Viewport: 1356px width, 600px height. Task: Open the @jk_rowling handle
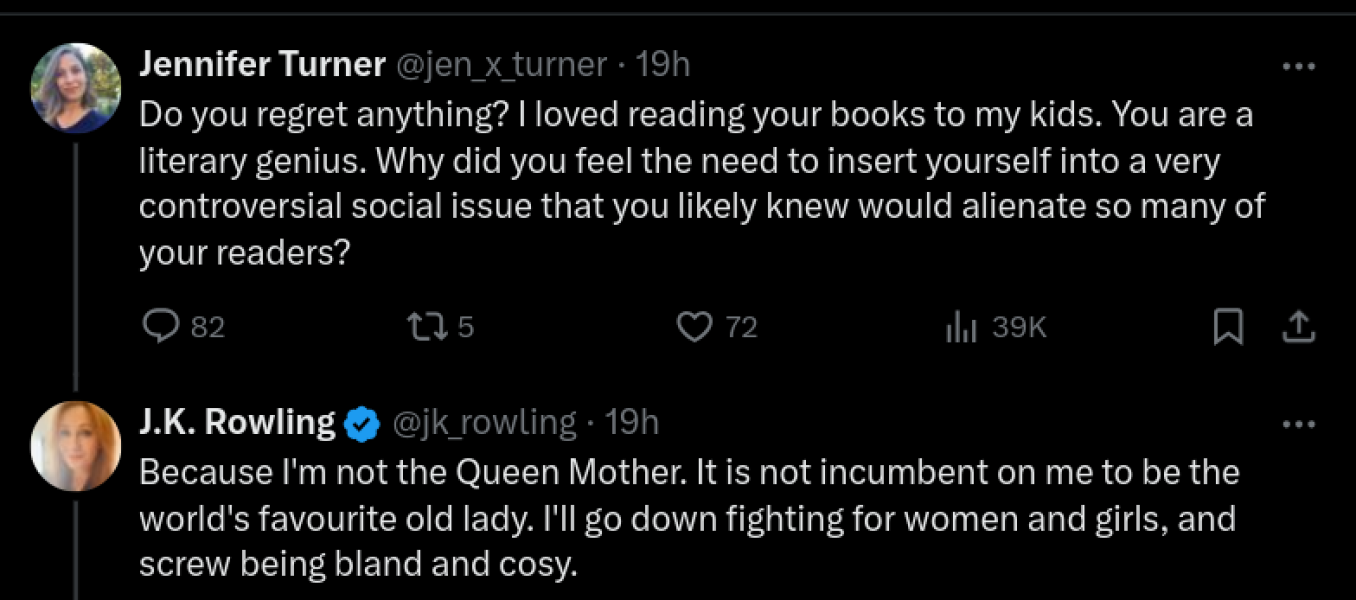pyautogui.click(x=485, y=423)
